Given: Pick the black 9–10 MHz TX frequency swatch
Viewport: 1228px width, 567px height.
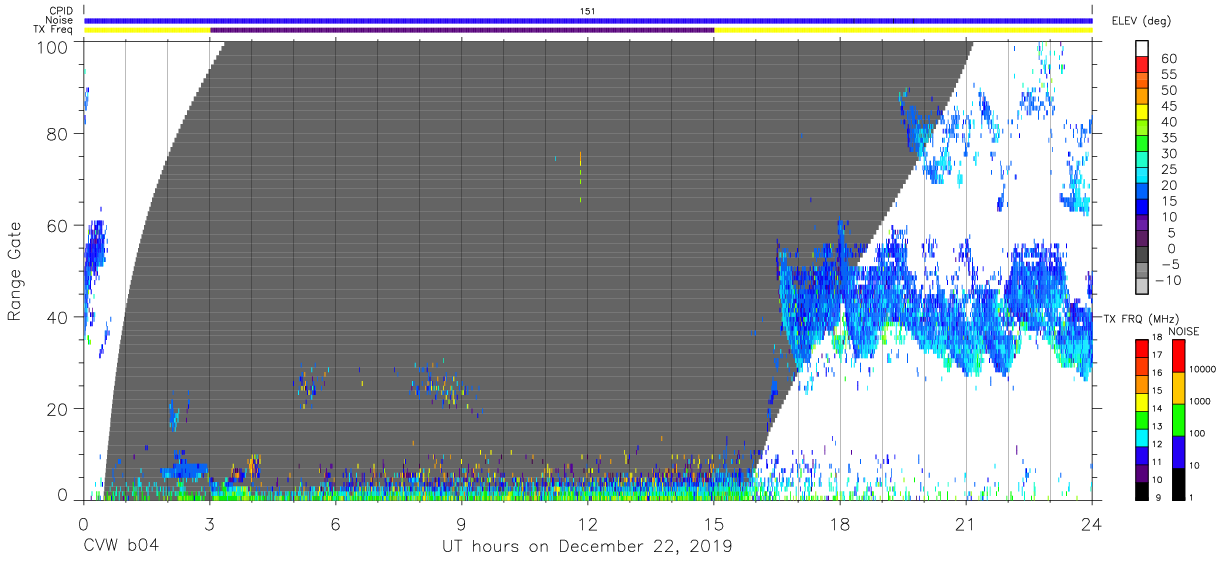Looking at the screenshot, I should point(1143,490).
